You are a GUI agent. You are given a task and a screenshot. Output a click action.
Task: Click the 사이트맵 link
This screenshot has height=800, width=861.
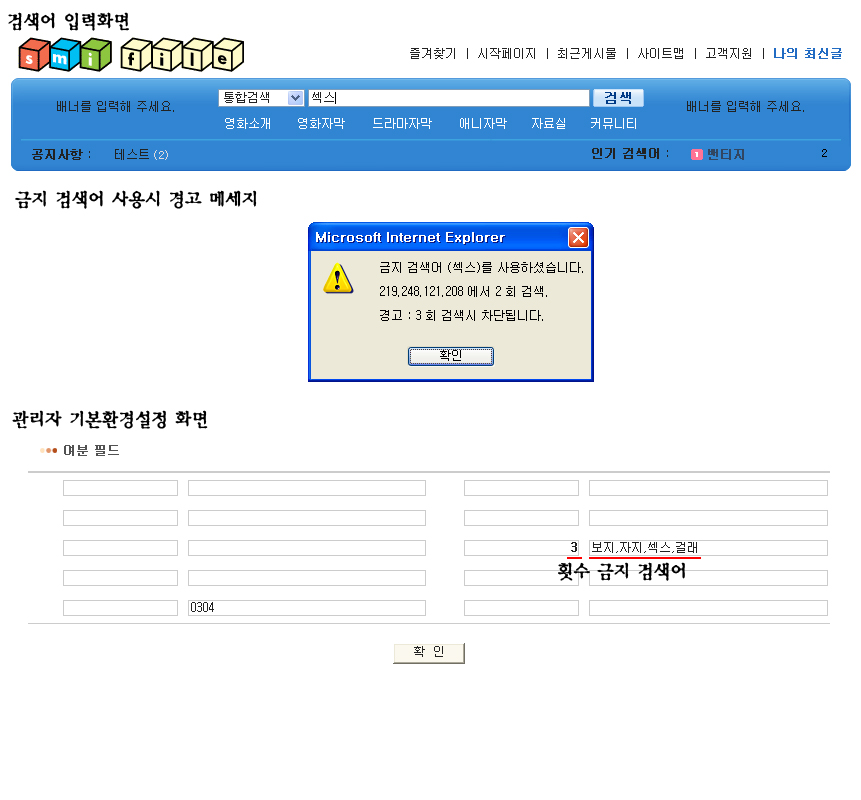pos(661,54)
